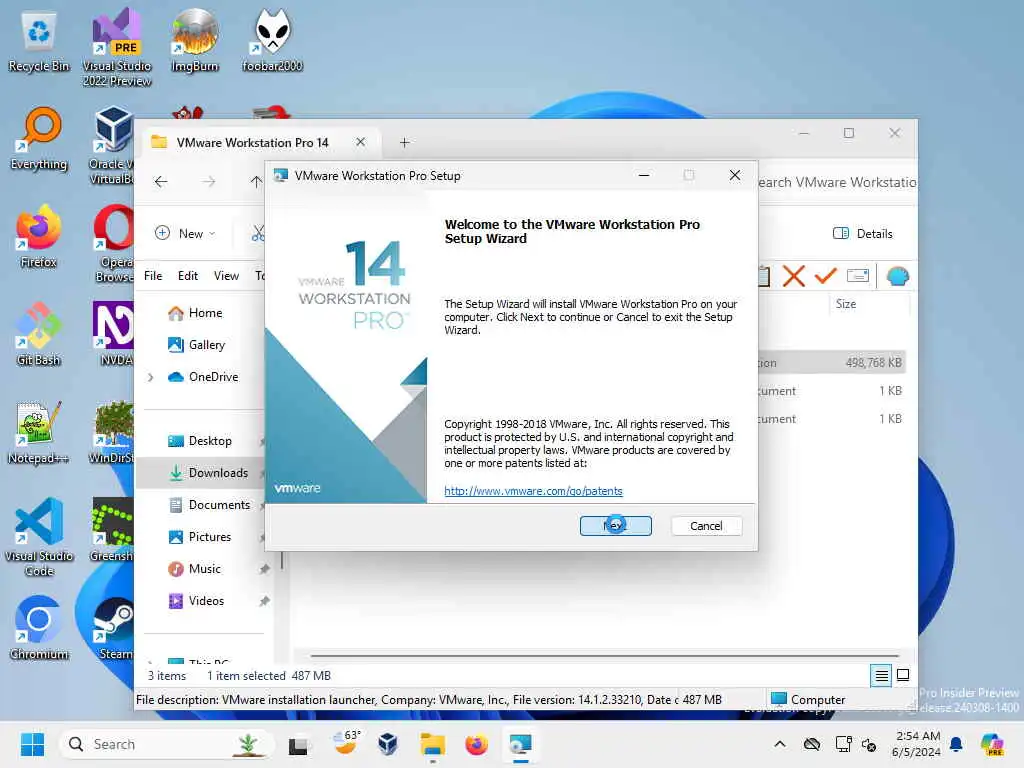Viewport: 1024px width, 768px height.
Task: Select Gallery in Explorer navigation pane
Action: (197, 345)
